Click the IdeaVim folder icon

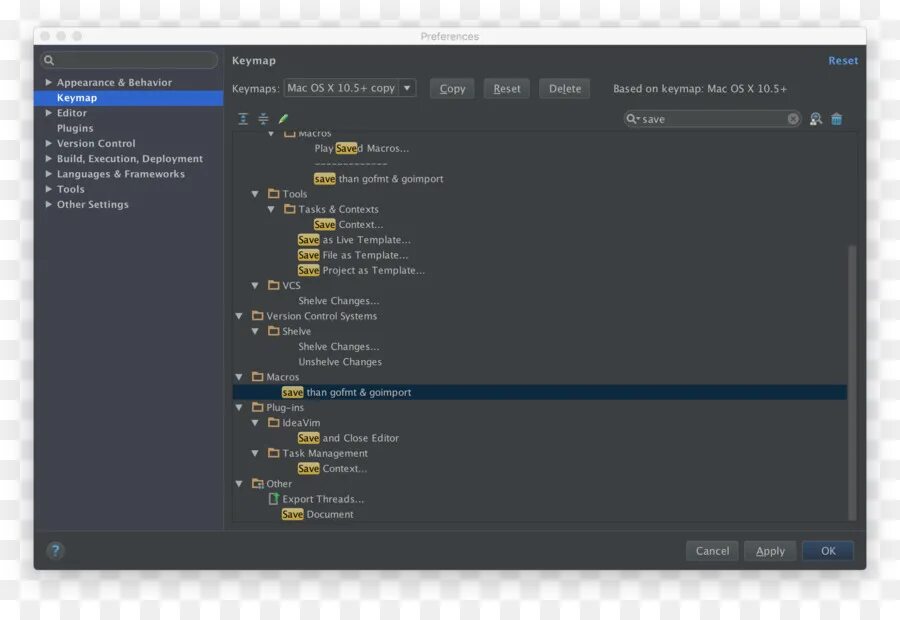(x=274, y=423)
